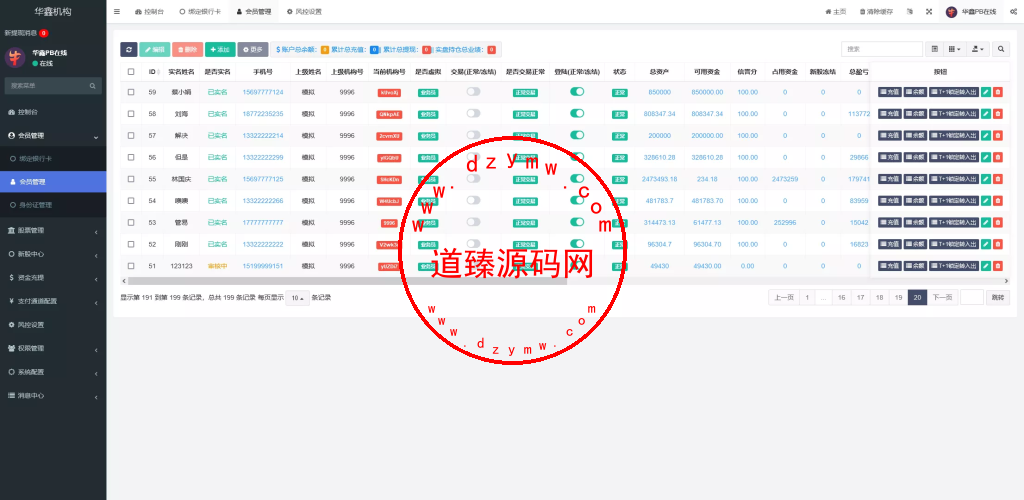Viewport: 1024px width, 500px height.
Task: Click the user avatar in the sidebar
Action: (15, 57)
